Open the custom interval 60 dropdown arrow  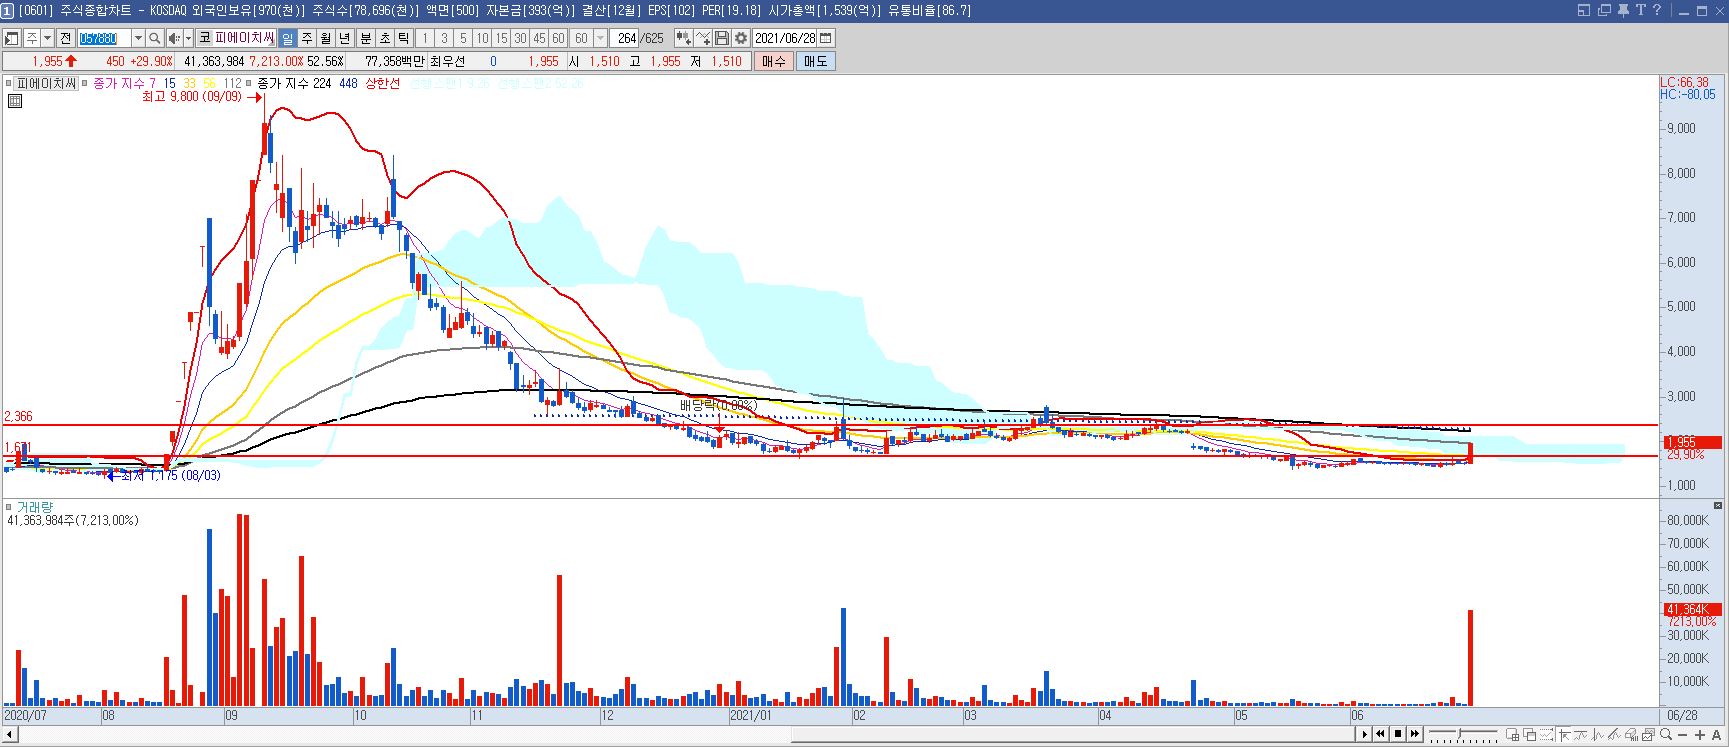pyautogui.click(x=600, y=38)
